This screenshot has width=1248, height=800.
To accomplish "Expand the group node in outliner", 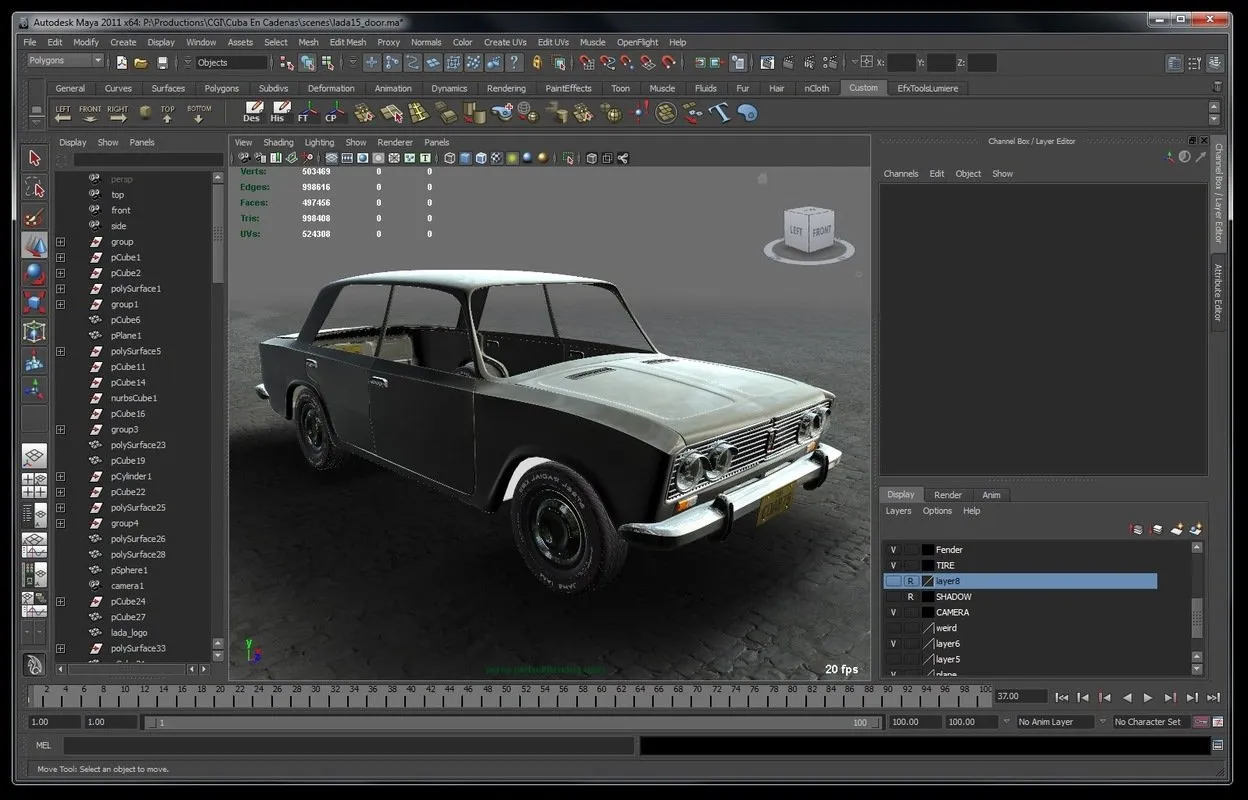I will point(61,242).
